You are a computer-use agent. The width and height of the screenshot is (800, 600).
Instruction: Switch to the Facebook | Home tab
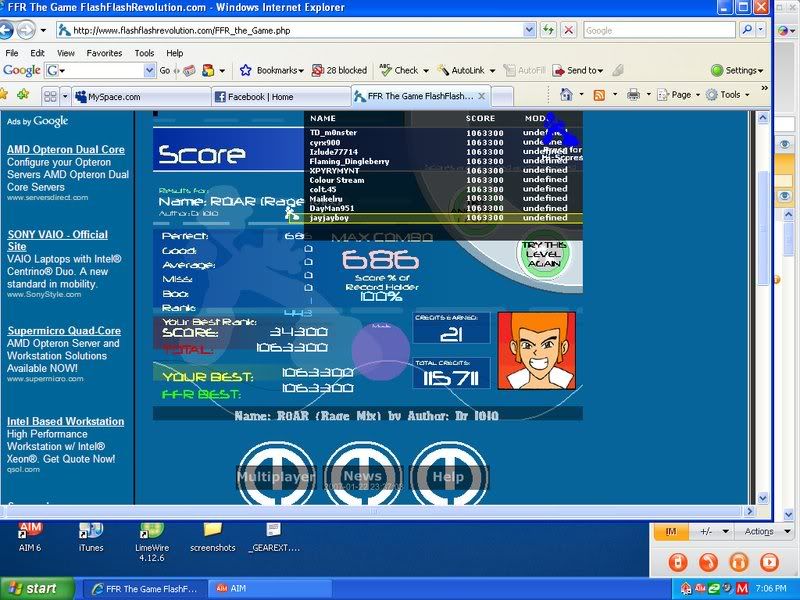click(281, 97)
